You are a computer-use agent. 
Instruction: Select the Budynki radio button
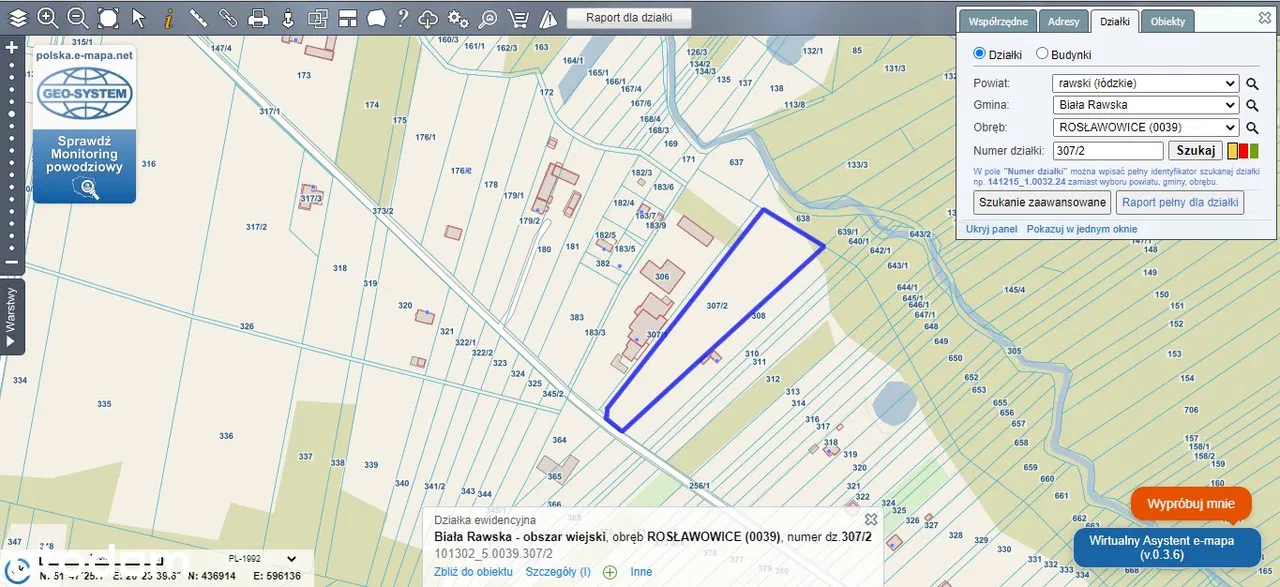1042,54
